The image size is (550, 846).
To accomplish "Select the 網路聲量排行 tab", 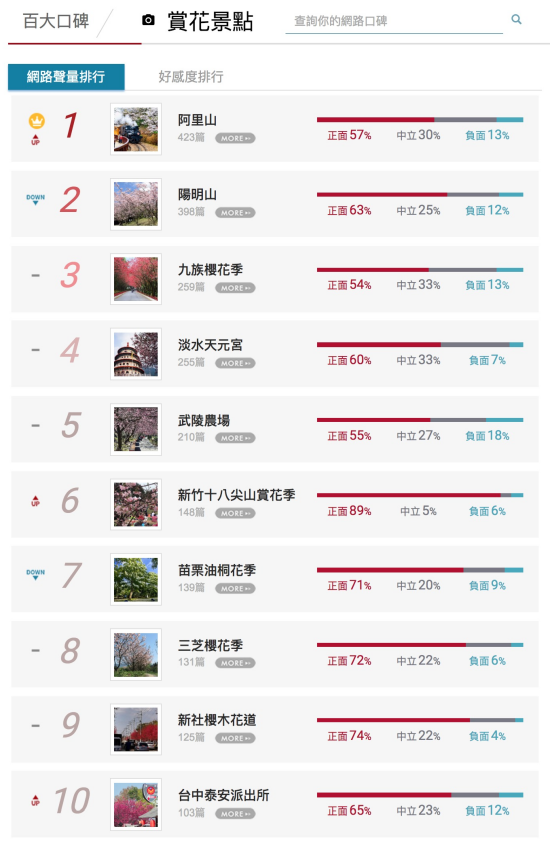I will (x=66, y=77).
